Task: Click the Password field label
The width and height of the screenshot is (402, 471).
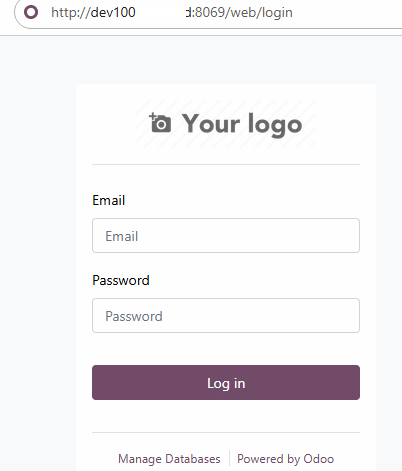Action: pos(121,280)
